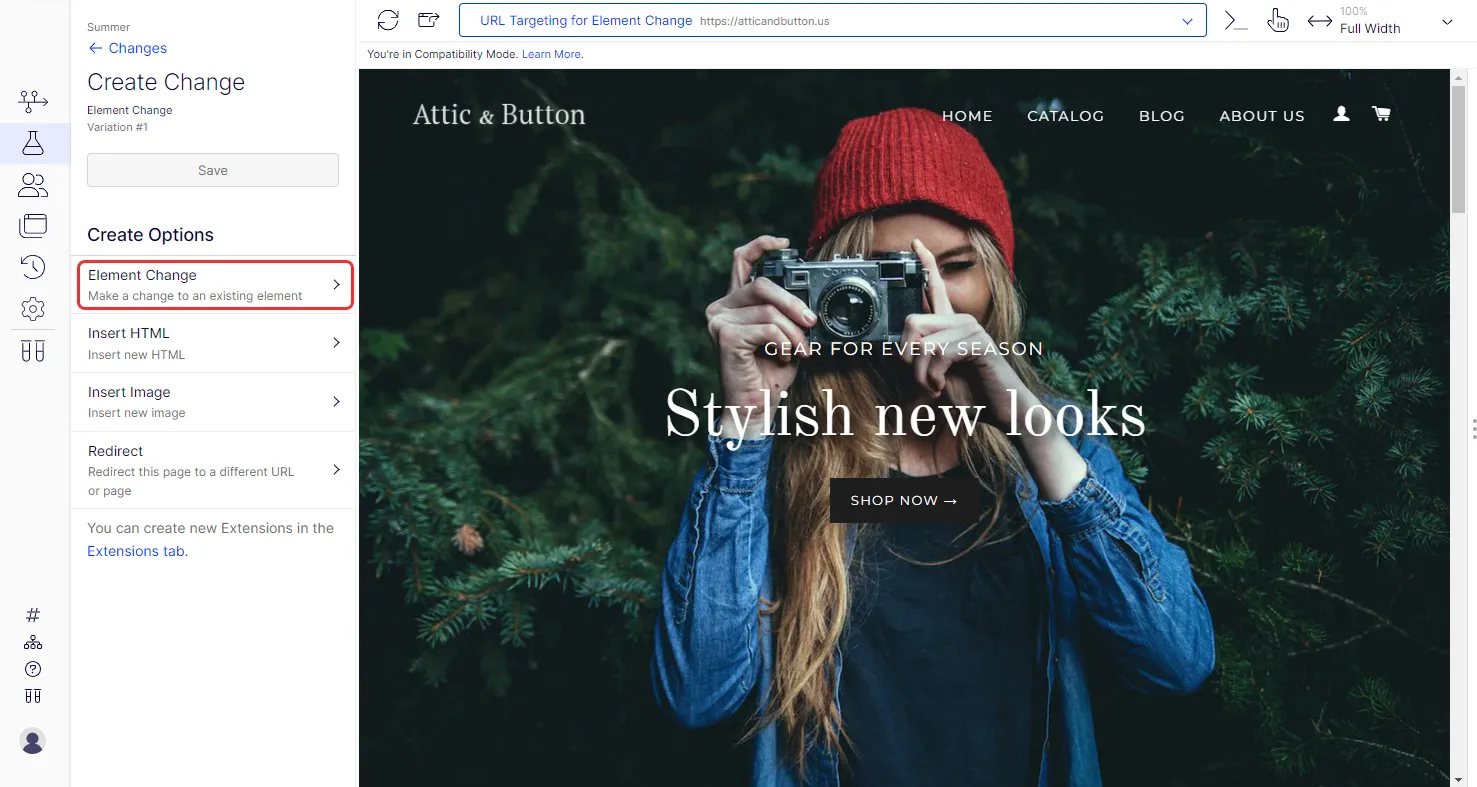Go to HOME in the site navigation

[967, 116]
